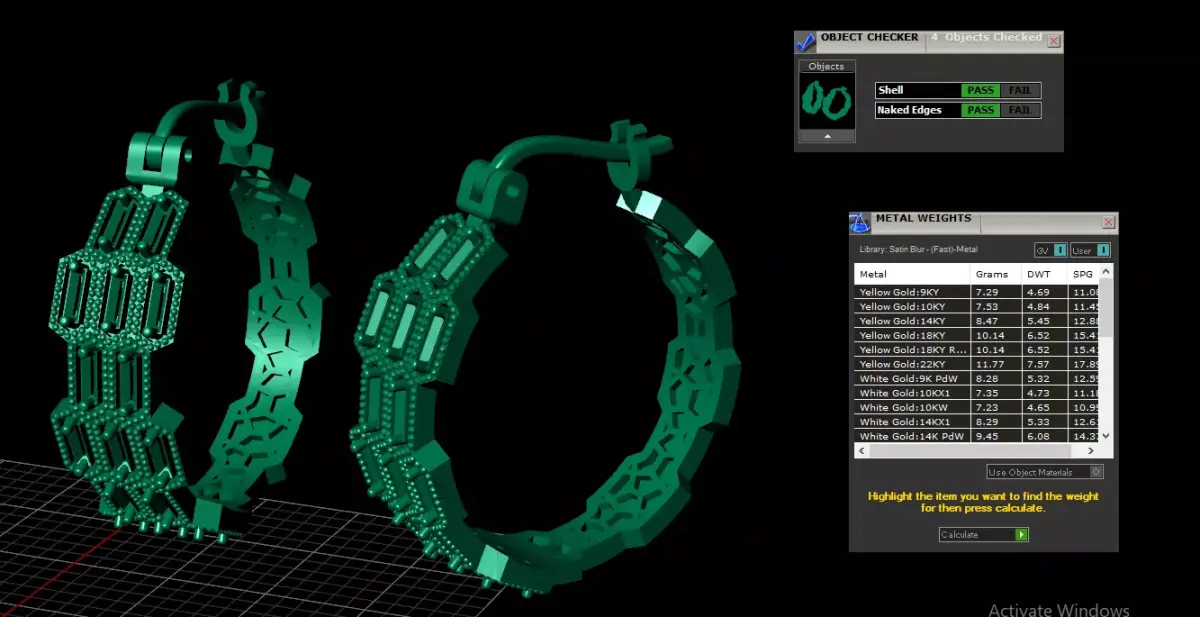
Task: Select the Yellow Gold:18KY R... row
Action: click(x=977, y=350)
